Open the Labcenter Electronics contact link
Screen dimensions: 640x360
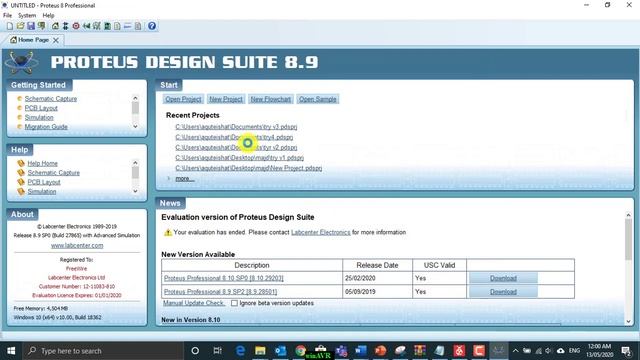pyautogui.click(x=320, y=232)
